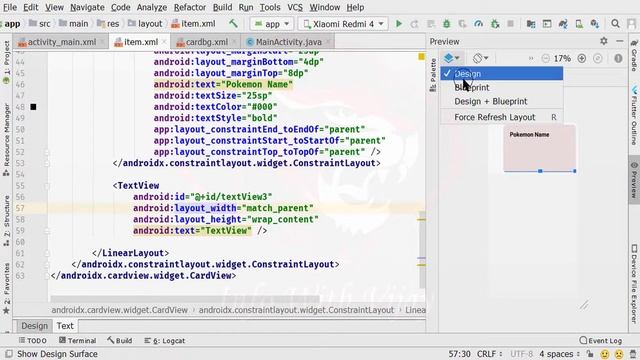This screenshot has height=360, width=640.
Task: Click the Debug app bug icon
Action: pos(447,24)
